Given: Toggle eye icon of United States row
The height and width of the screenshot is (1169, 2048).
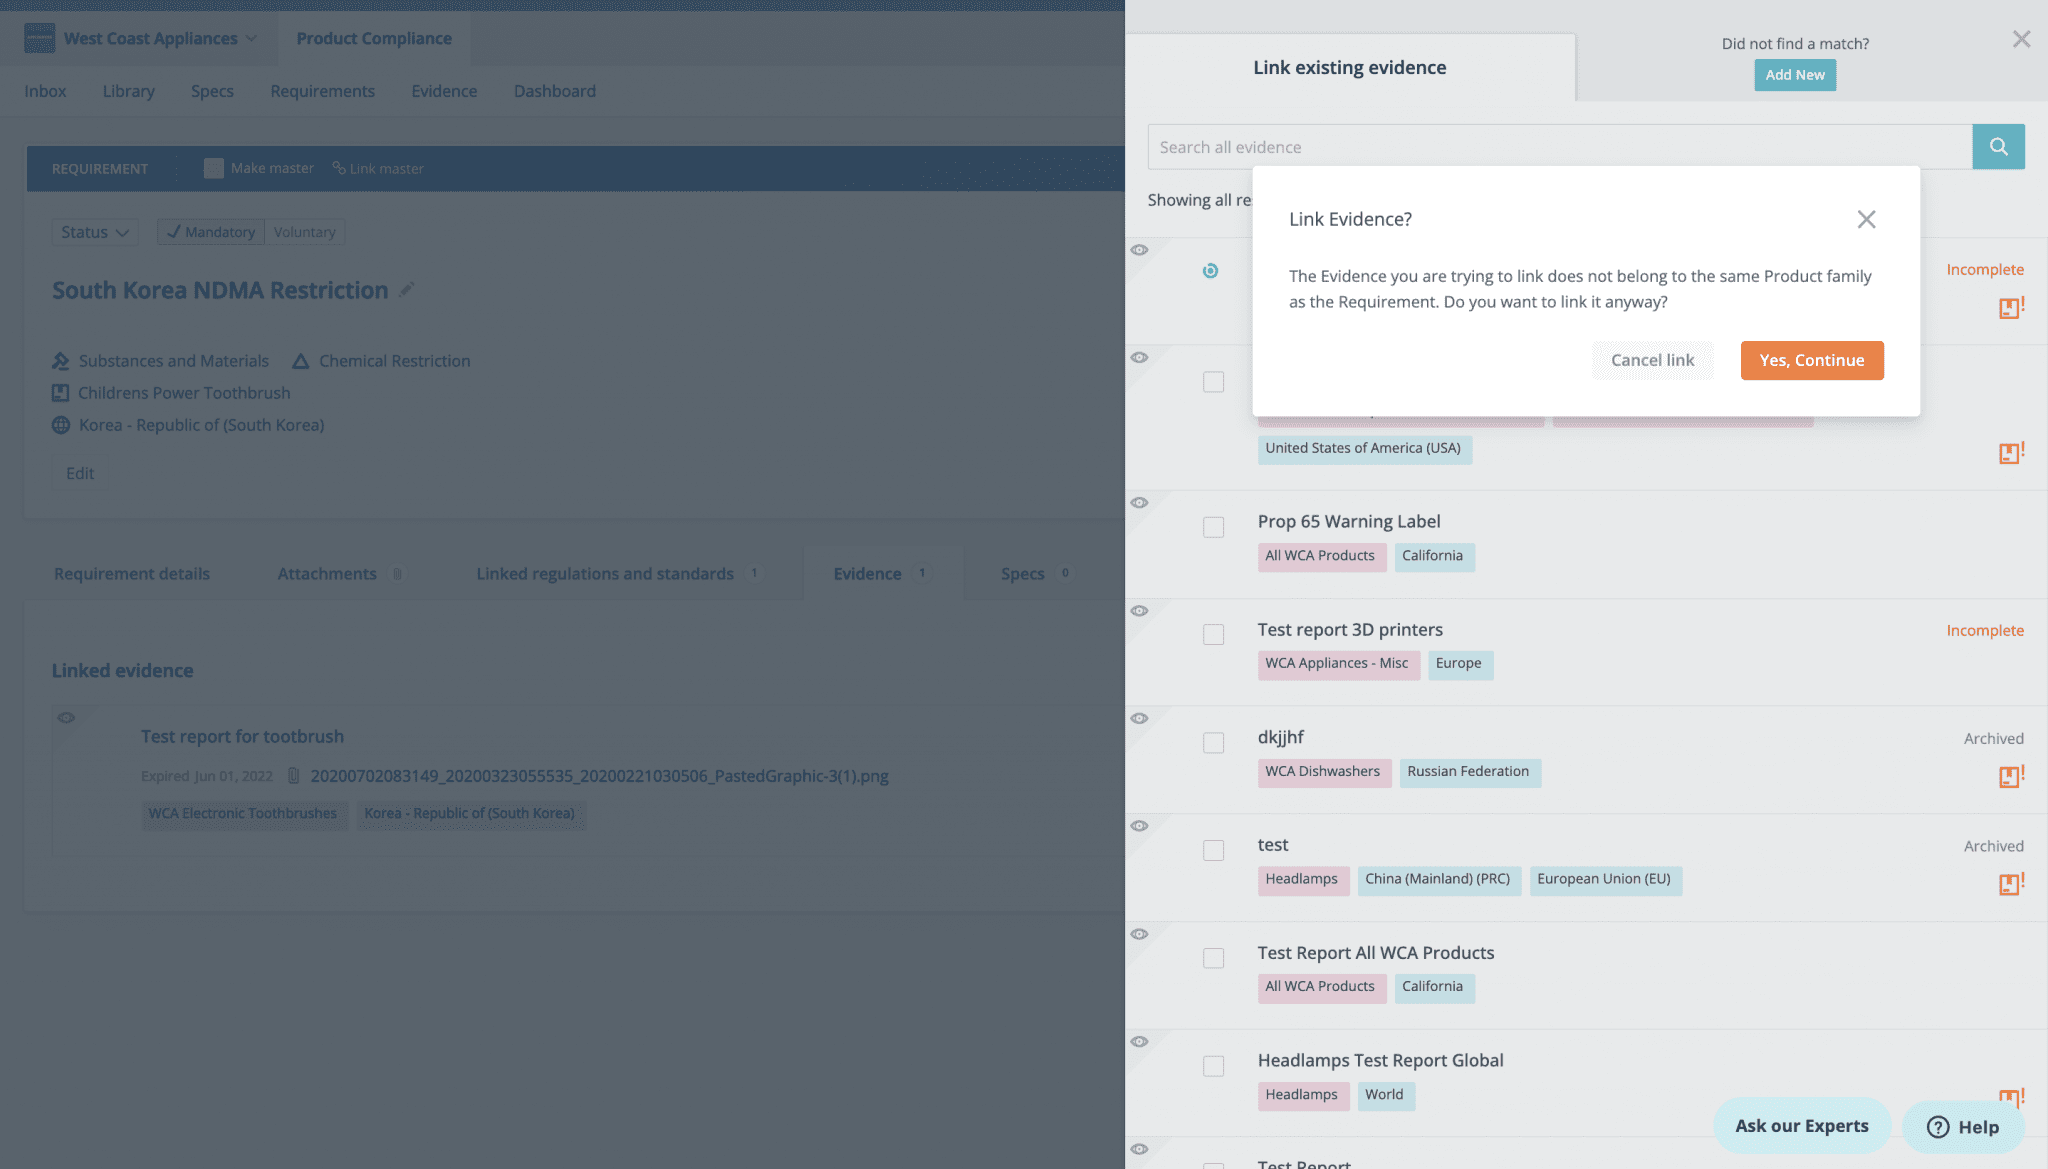Looking at the screenshot, I should pos(1139,358).
